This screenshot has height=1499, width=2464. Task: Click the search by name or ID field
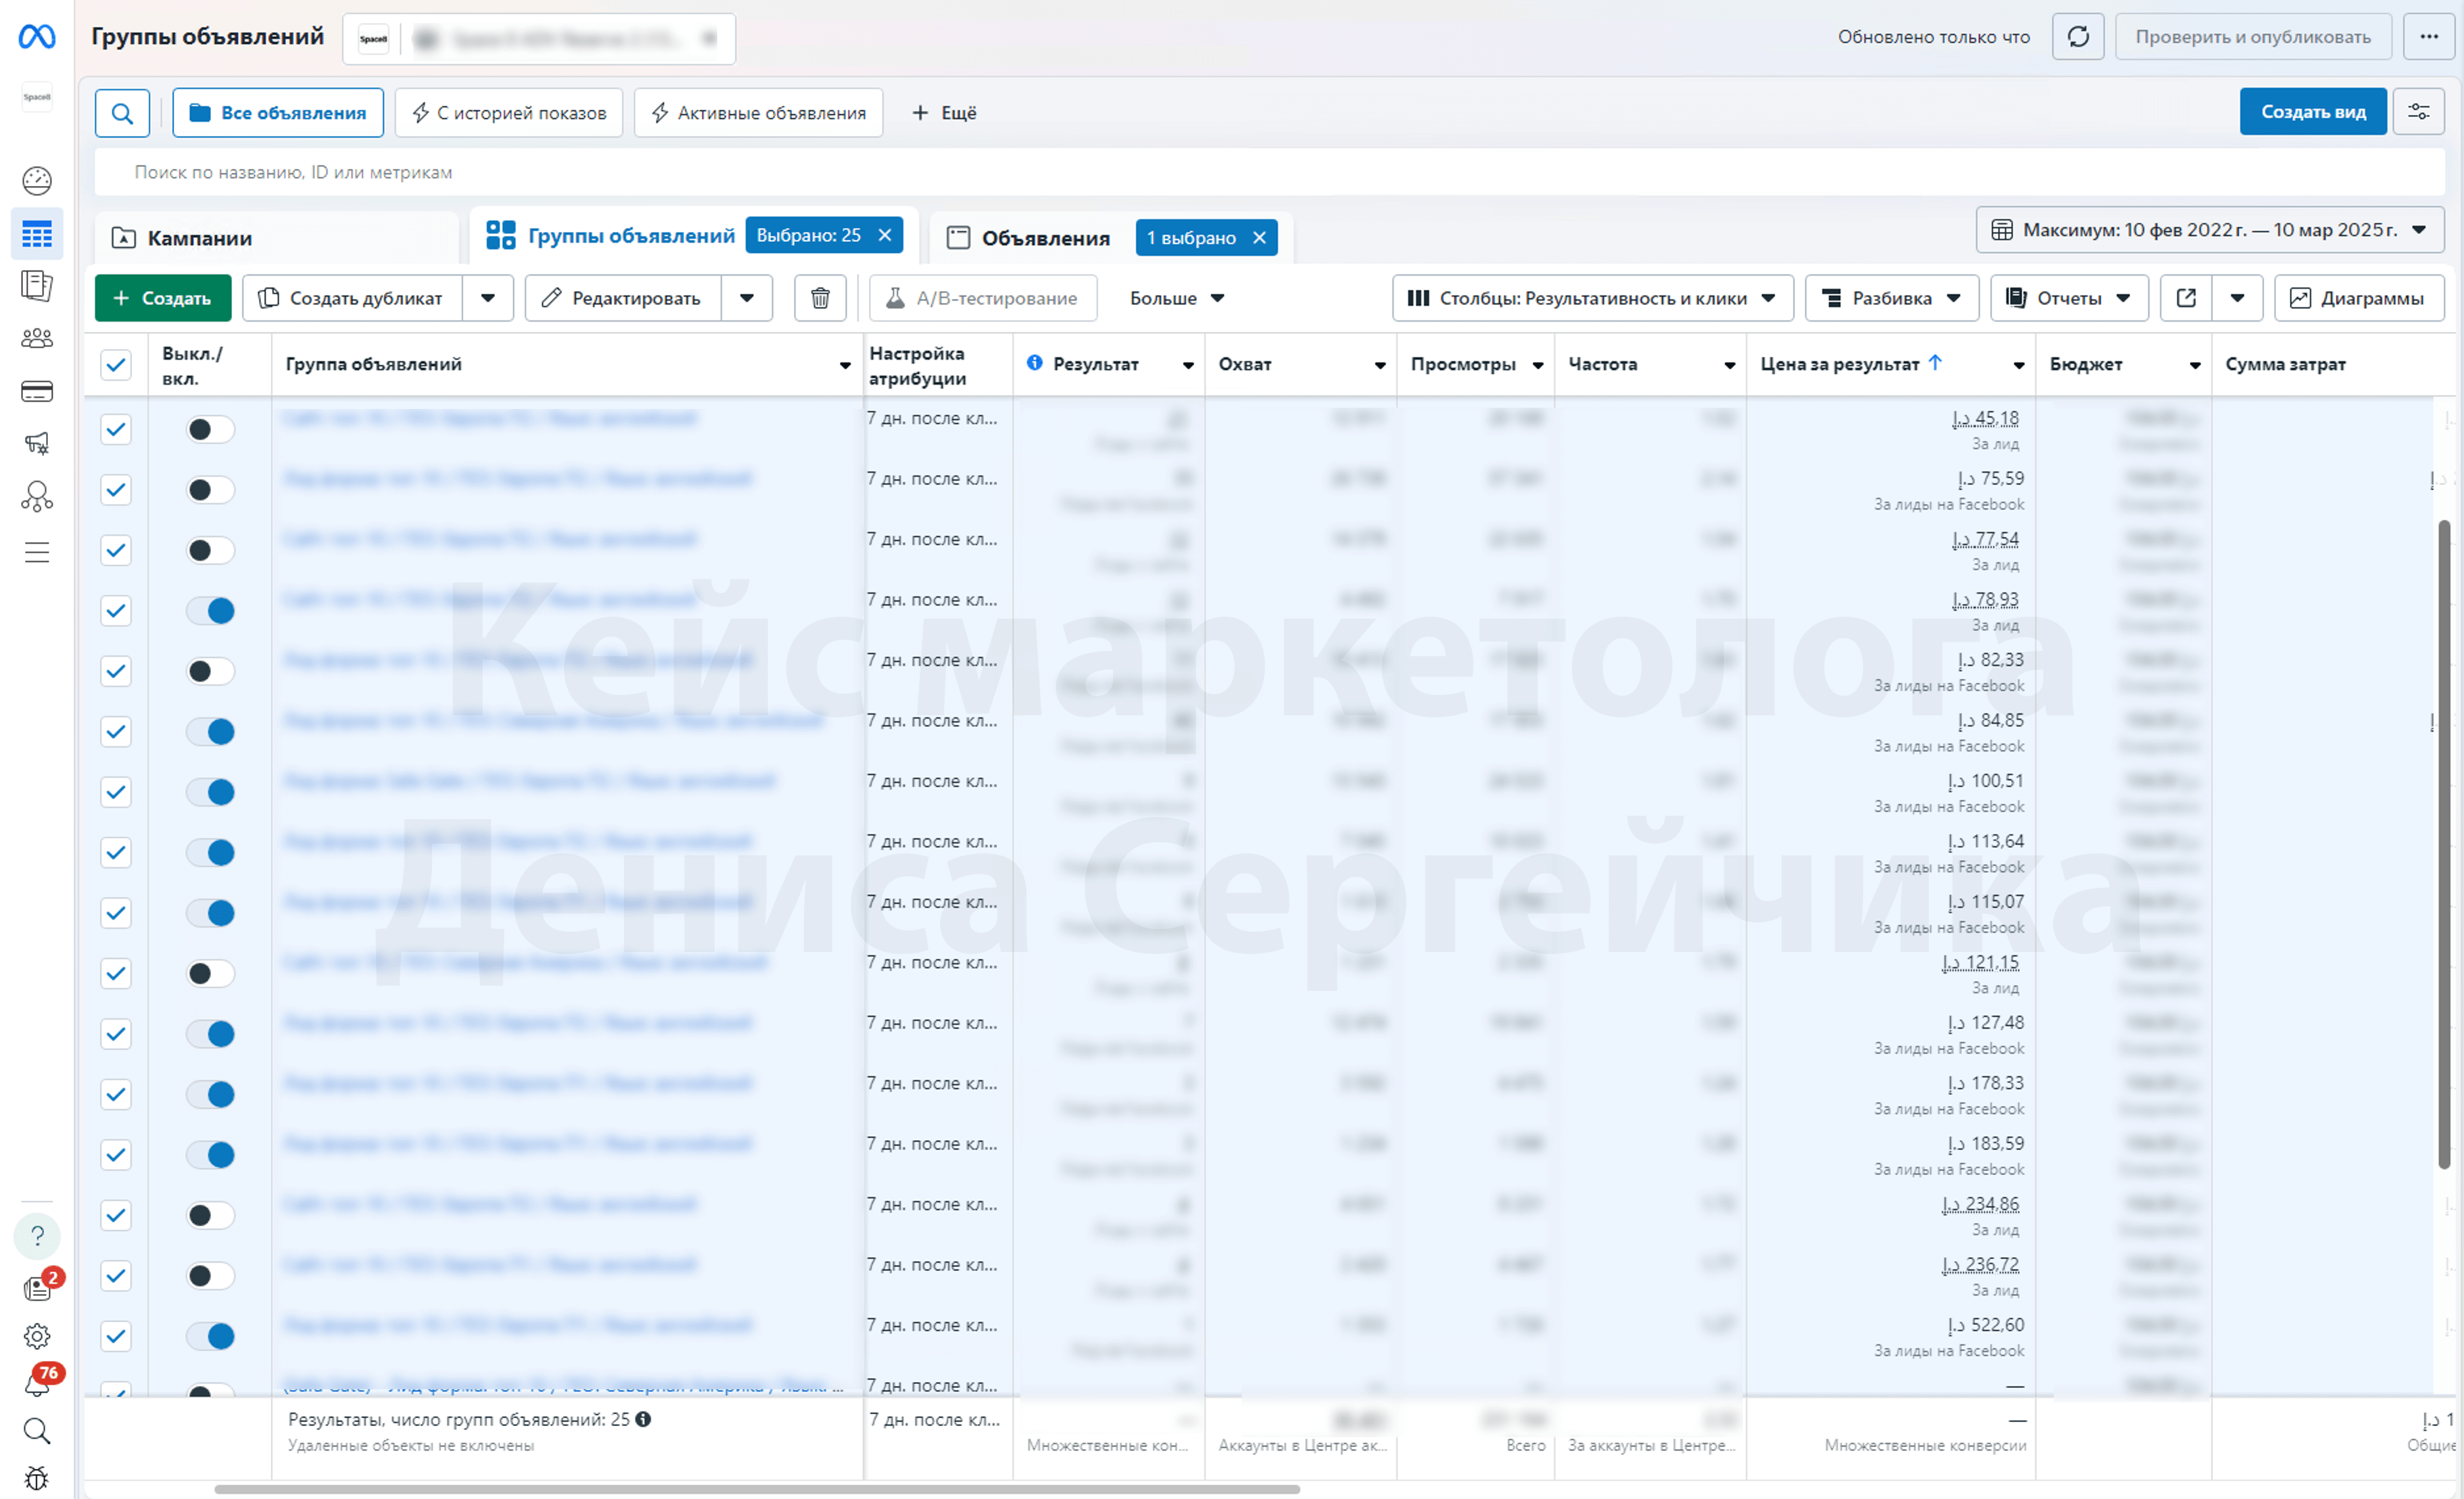[x=1270, y=172]
